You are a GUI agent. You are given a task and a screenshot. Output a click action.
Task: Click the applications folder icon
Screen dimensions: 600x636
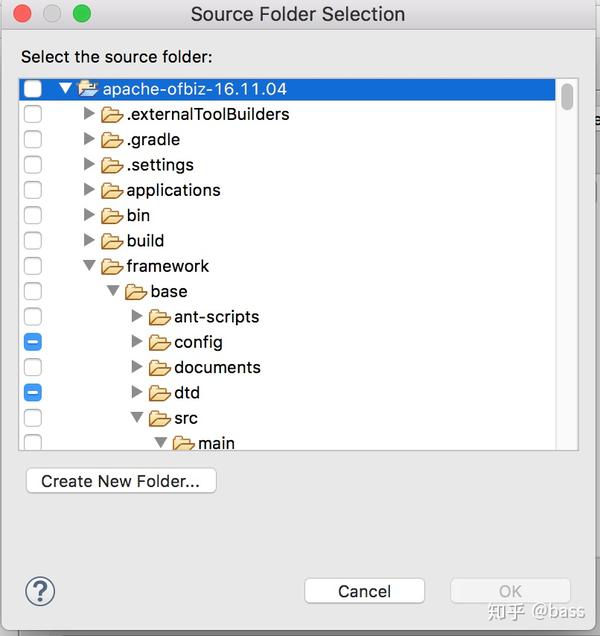(x=112, y=190)
